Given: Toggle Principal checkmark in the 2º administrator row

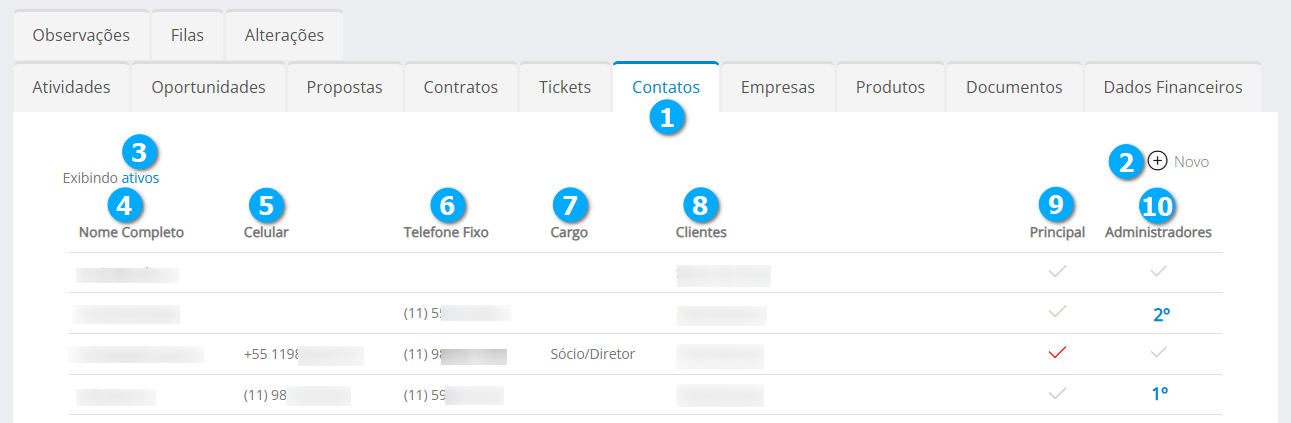Looking at the screenshot, I should (x=1057, y=312).
